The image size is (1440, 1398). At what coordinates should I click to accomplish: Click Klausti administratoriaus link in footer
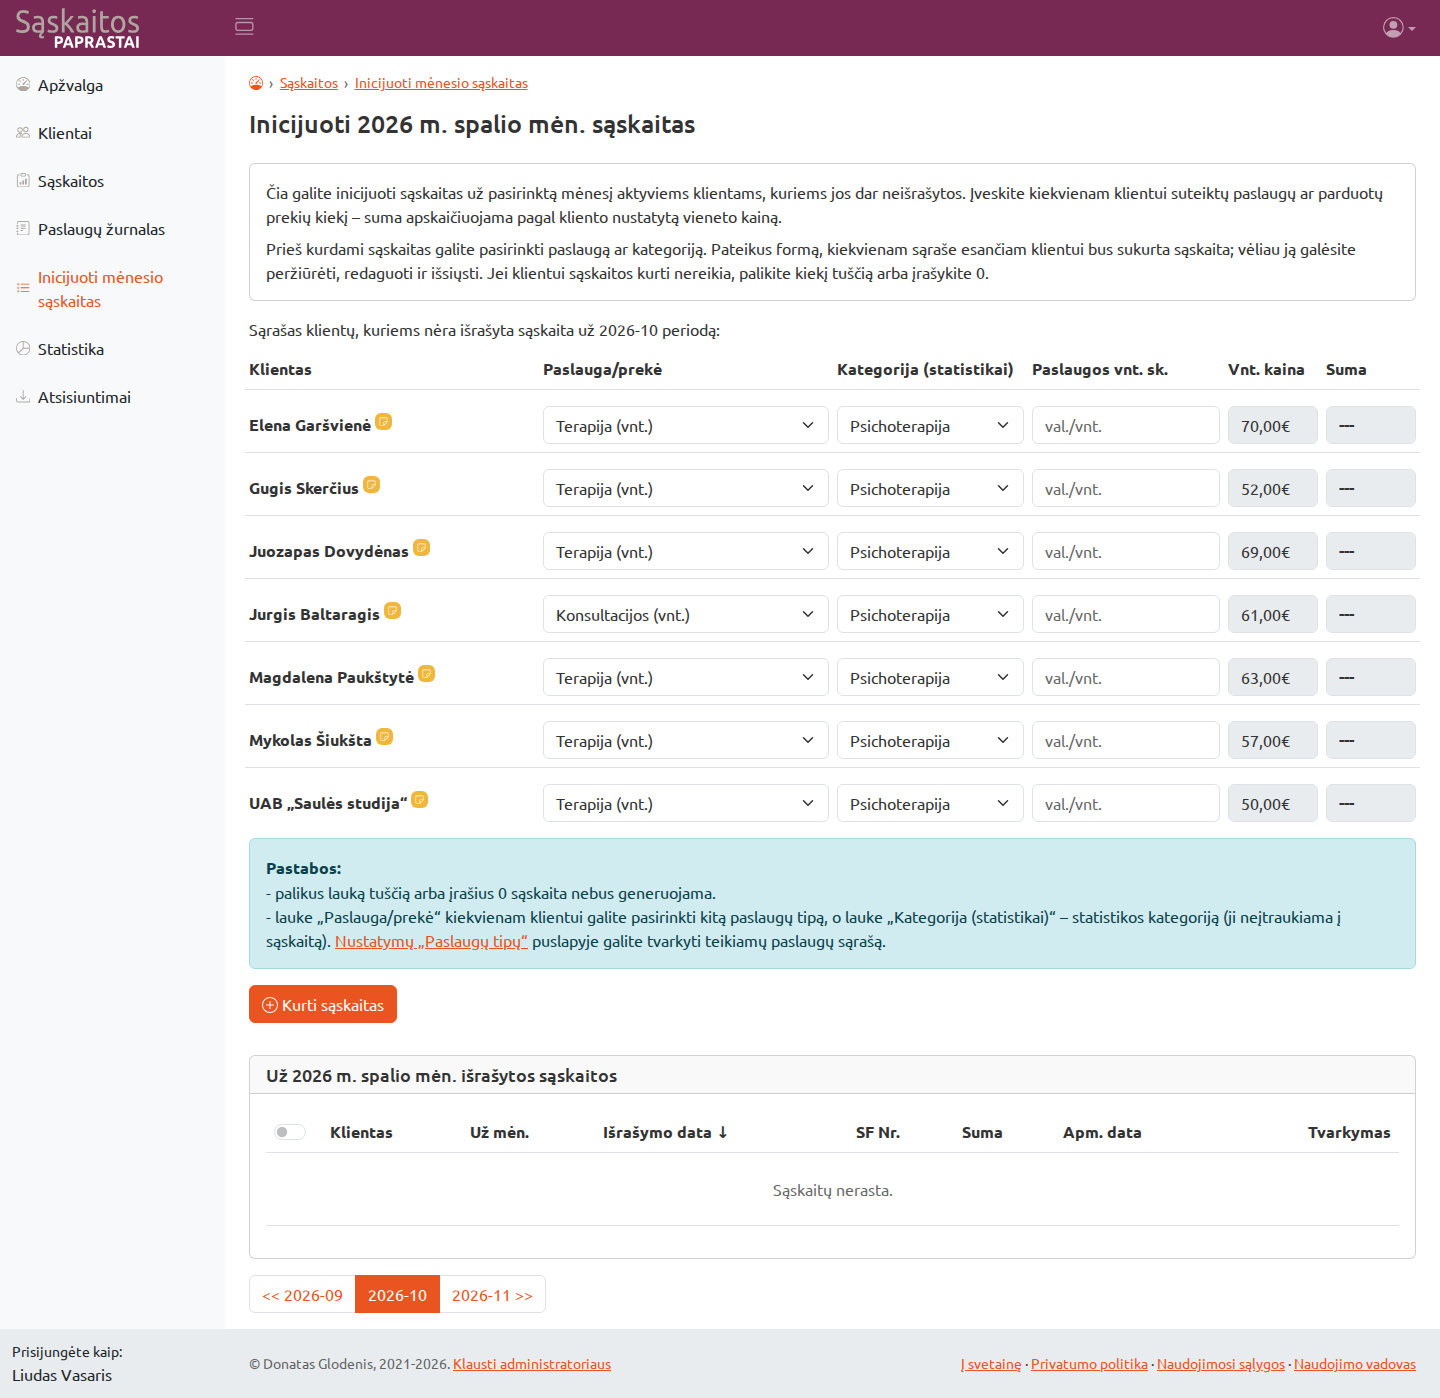coord(532,1364)
